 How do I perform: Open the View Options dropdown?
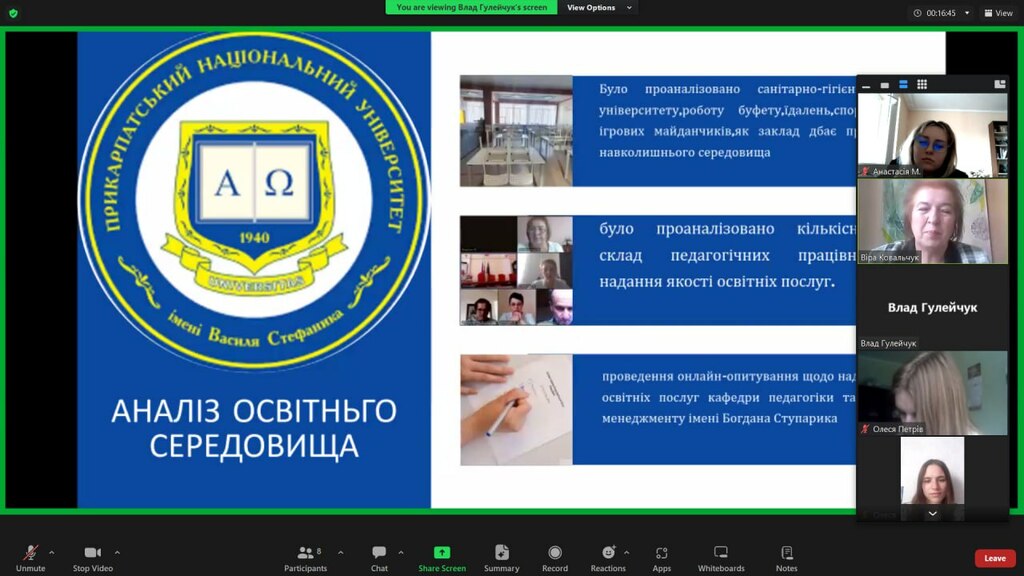599,8
